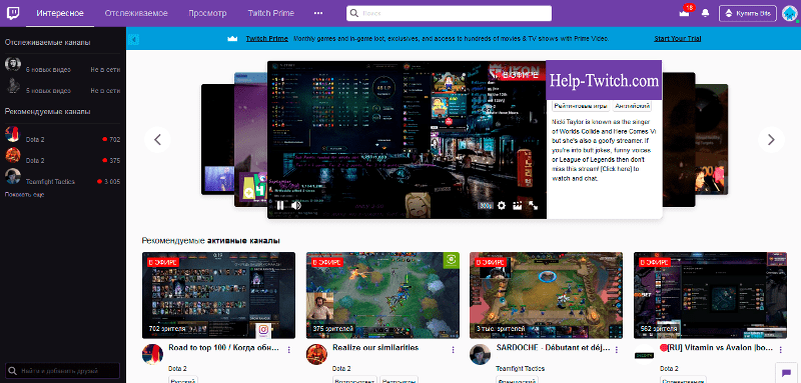The height and width of the screenshot is (383, 801).
Task: Click Vitamin vs Avalon streamer avatar
Action: coord(644,354)
